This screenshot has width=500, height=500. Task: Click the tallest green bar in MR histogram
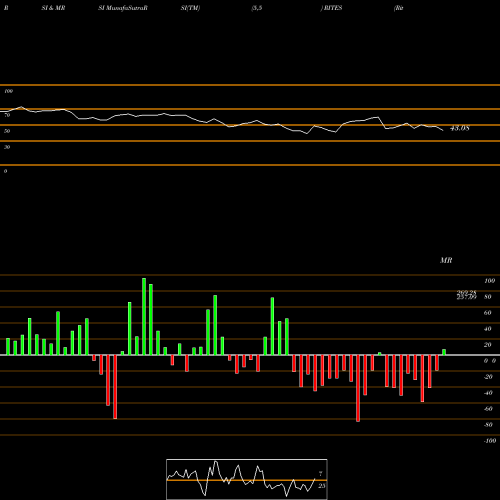tap(144, 317)
